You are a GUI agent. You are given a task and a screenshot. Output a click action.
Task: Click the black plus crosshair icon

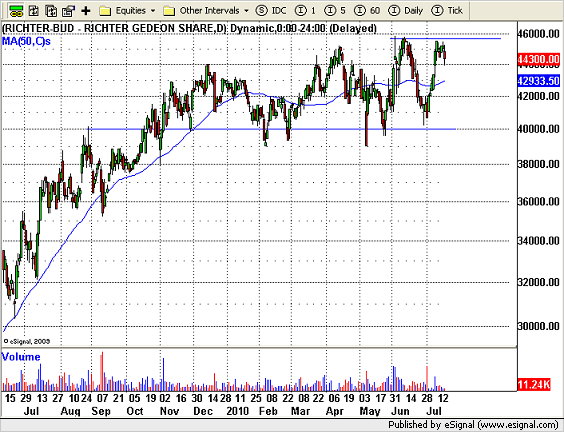coord(86,11)
